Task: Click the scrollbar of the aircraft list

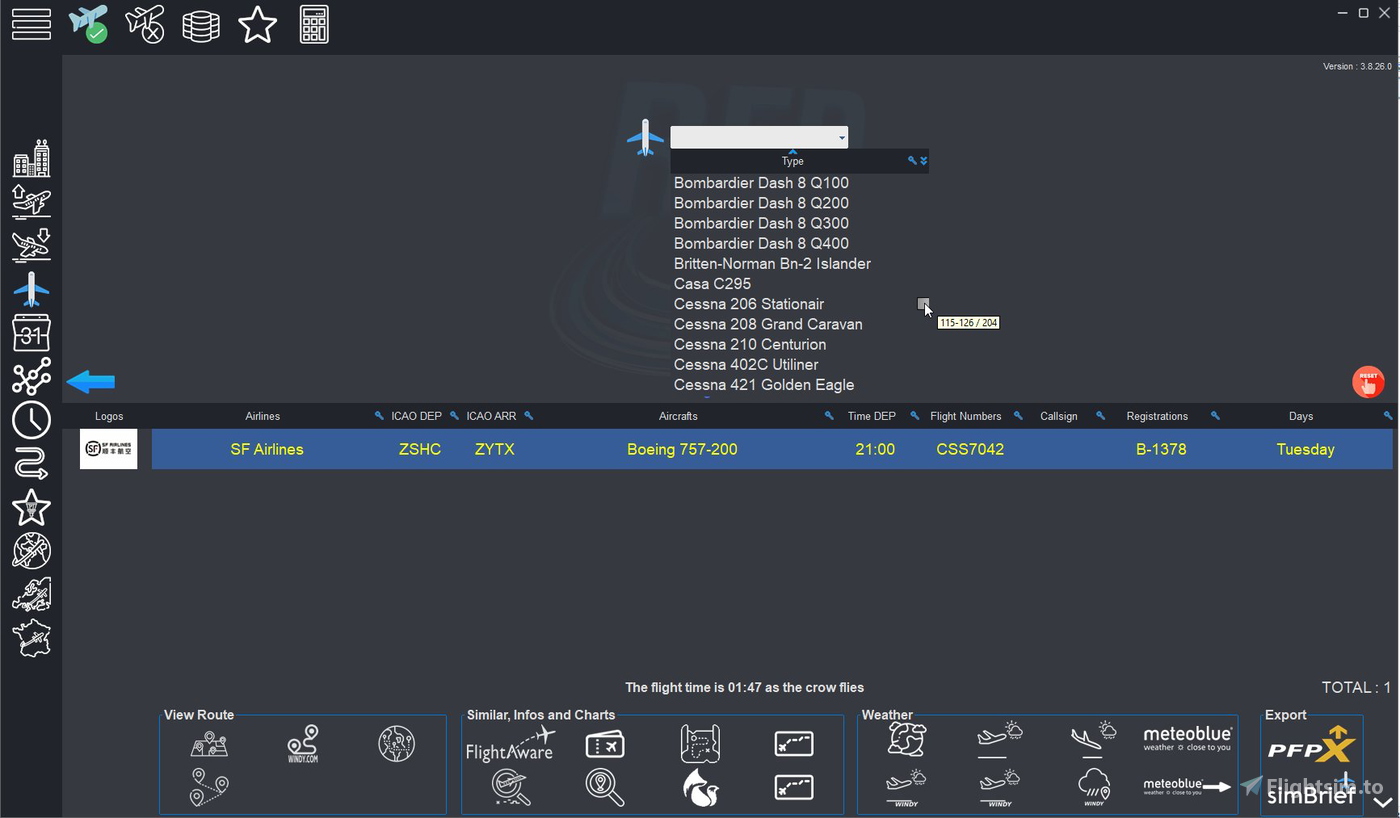Action: (x=922, y=304)
